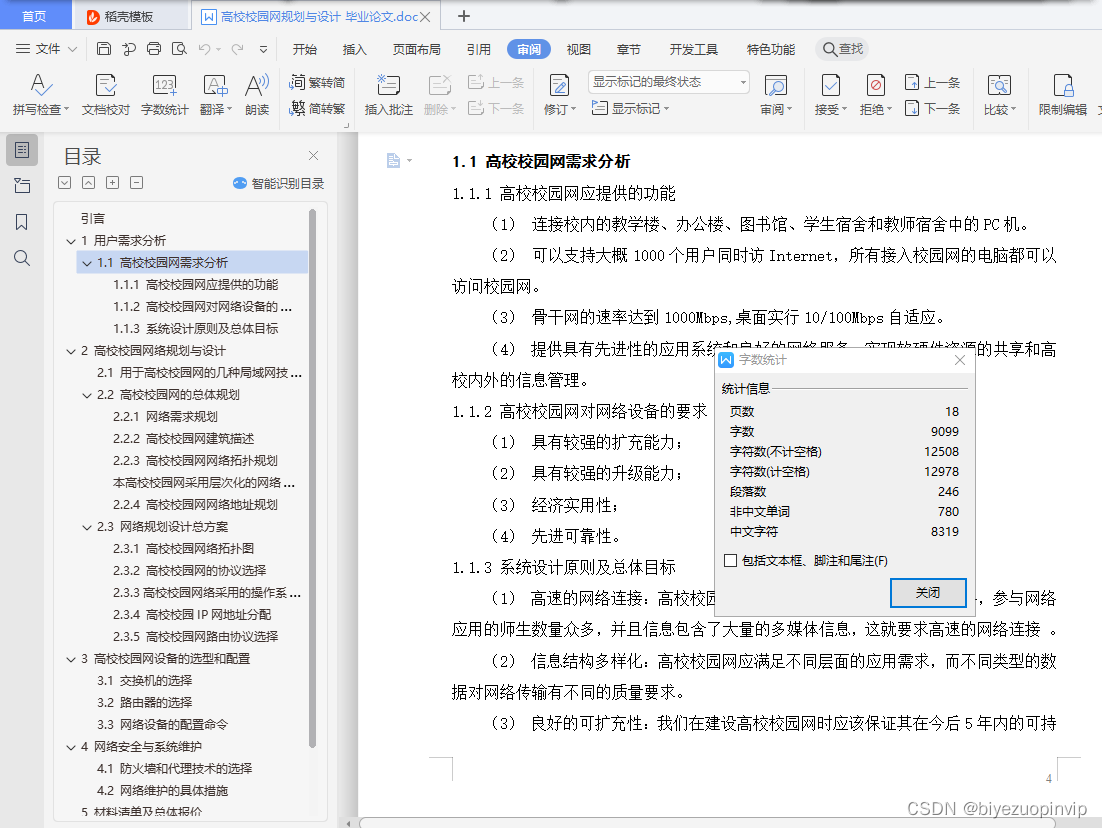Click the outline panel vertical scrollbar

[x=312, y=478]
